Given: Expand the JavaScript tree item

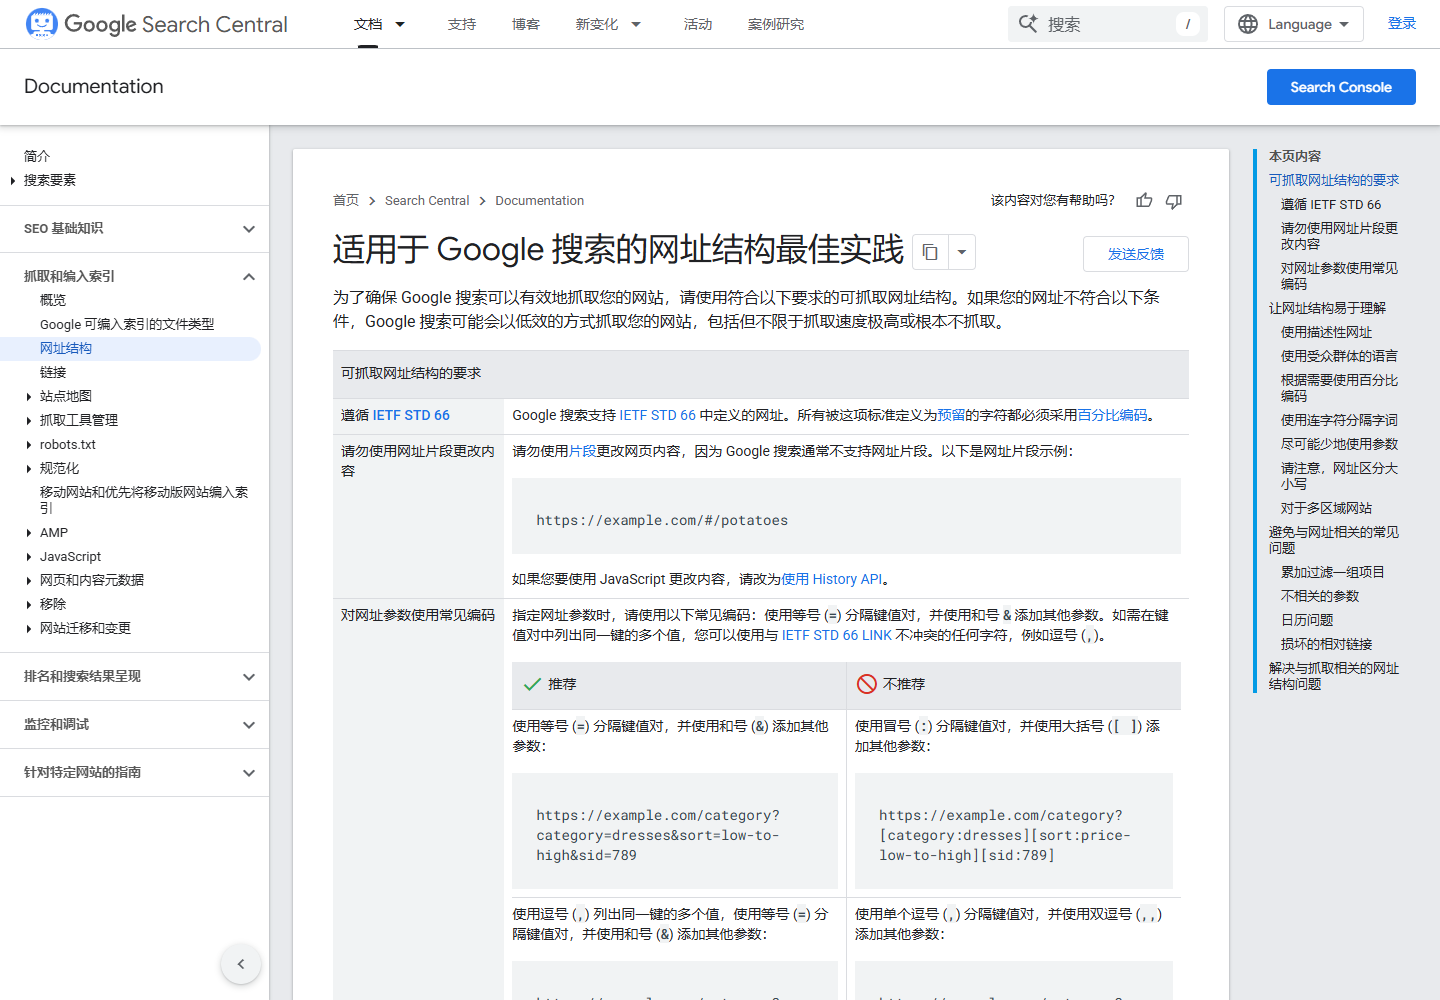Looking at the screenshot, I should [x=29, y=557].
